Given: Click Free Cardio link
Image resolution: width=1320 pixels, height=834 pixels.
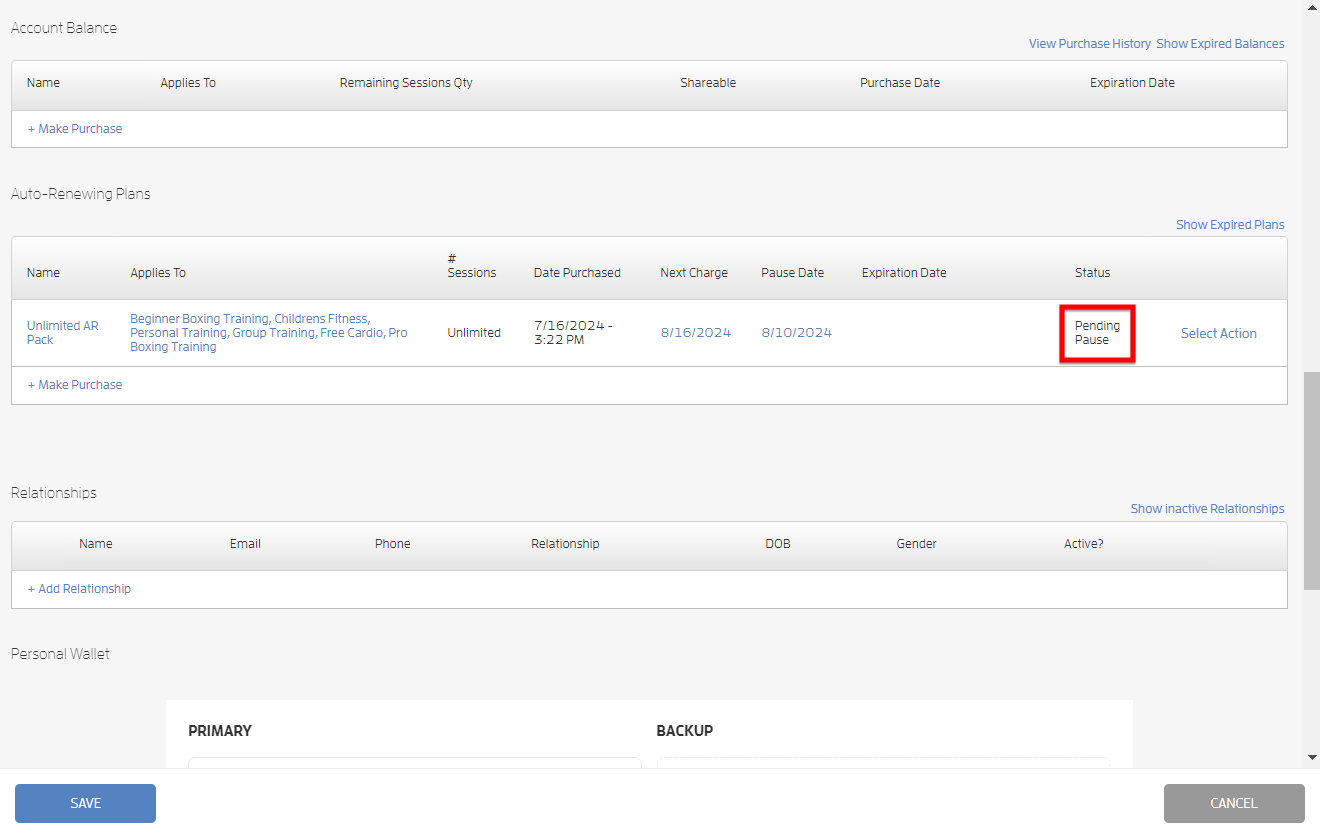Looking at the screenshot, I should pos(351,333).
